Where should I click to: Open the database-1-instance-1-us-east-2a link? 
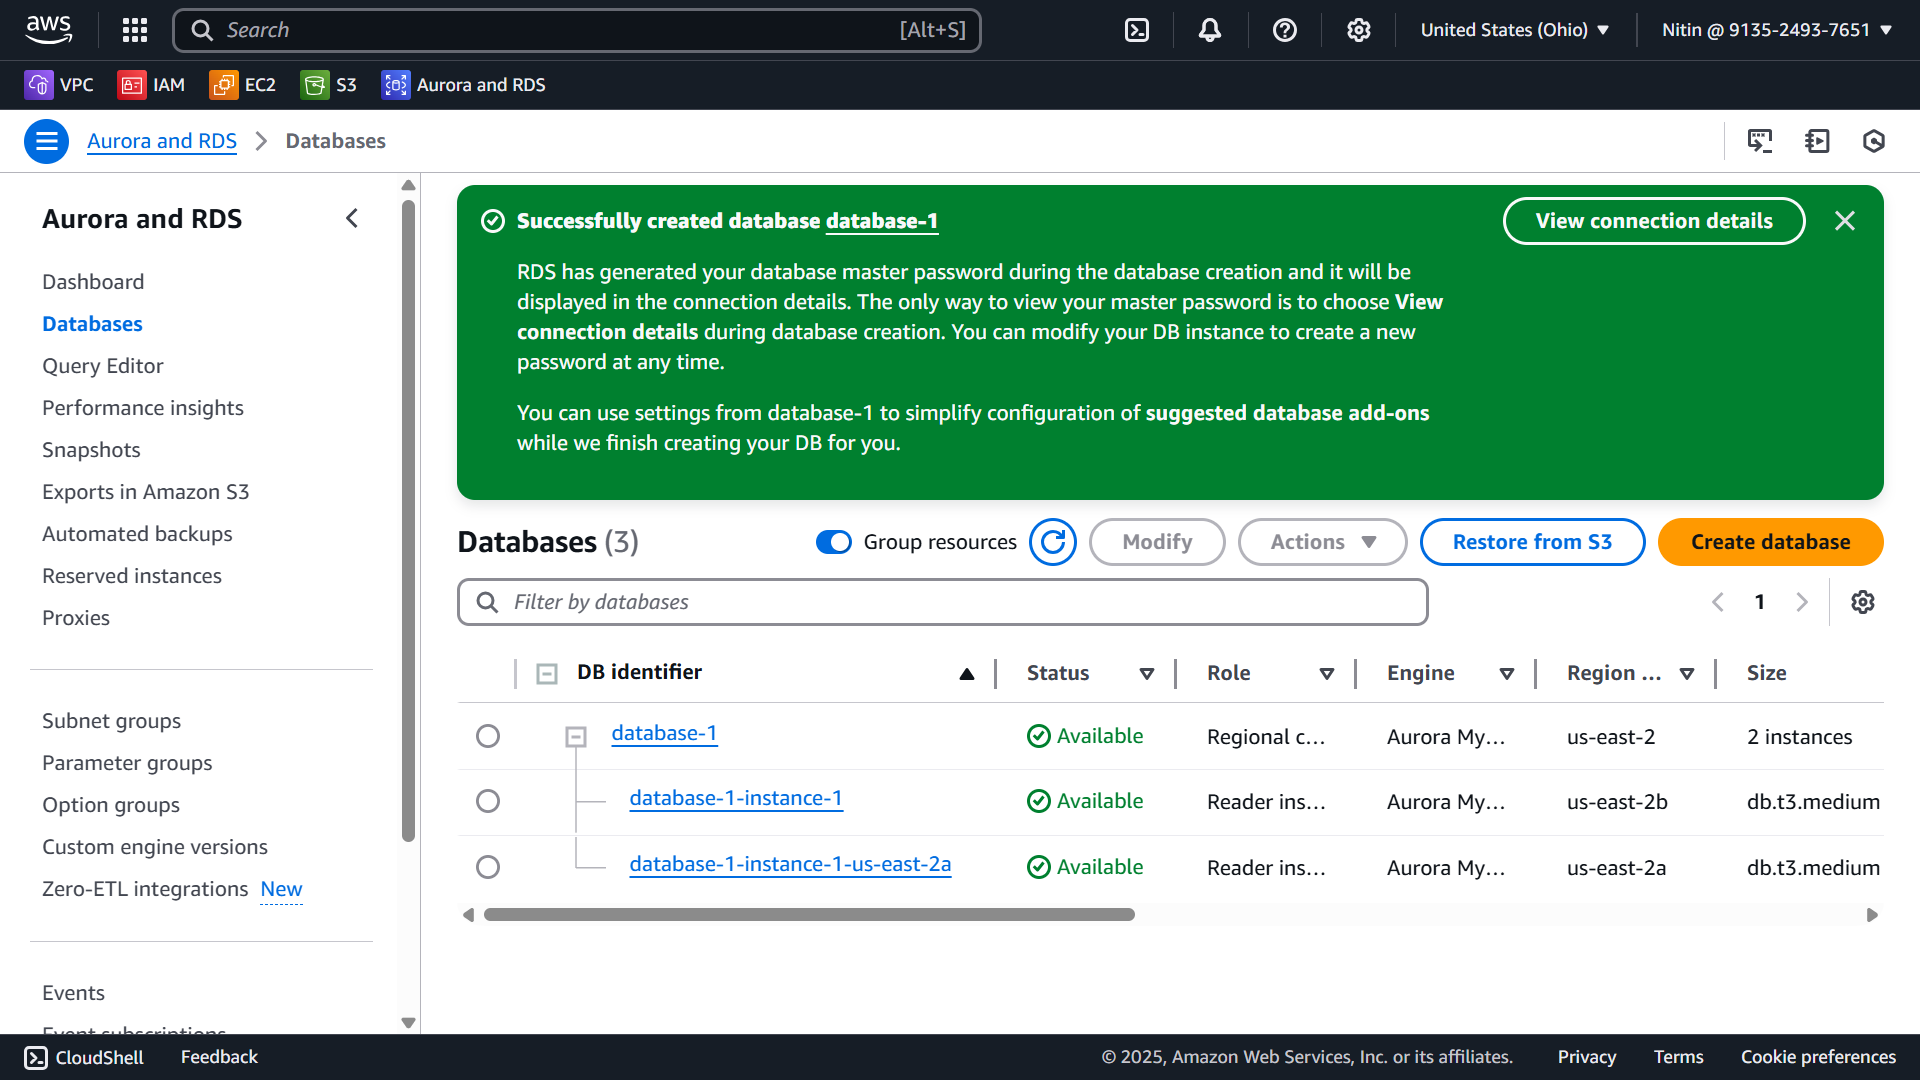click(x=790, y=865)
